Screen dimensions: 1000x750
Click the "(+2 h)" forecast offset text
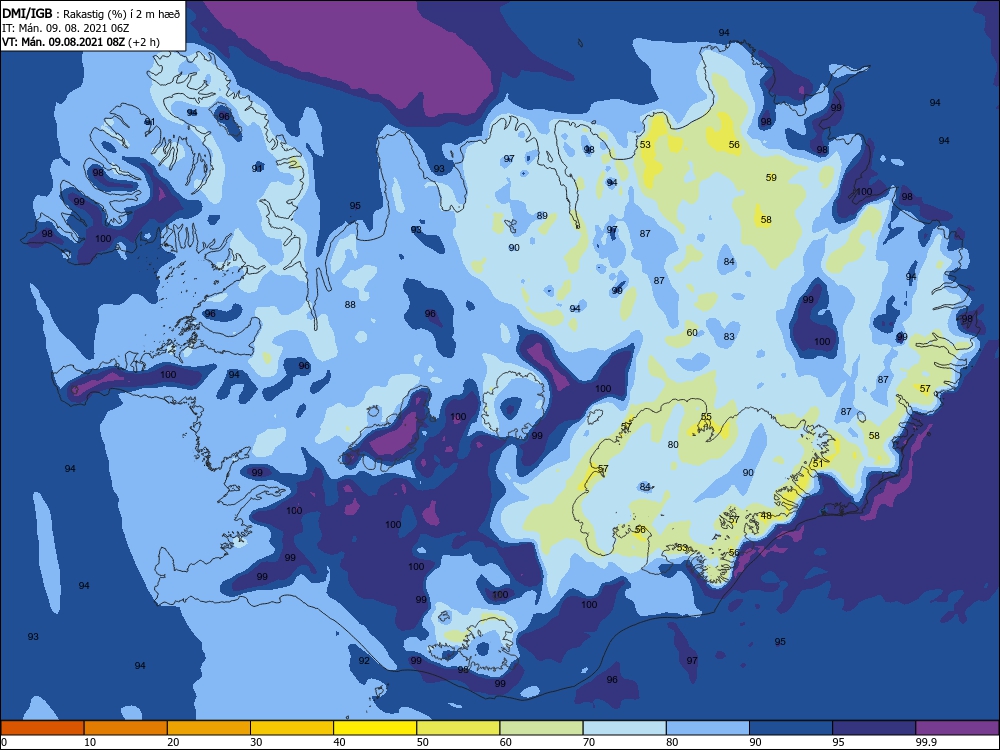pyautogui.click(x=144, y=42)
